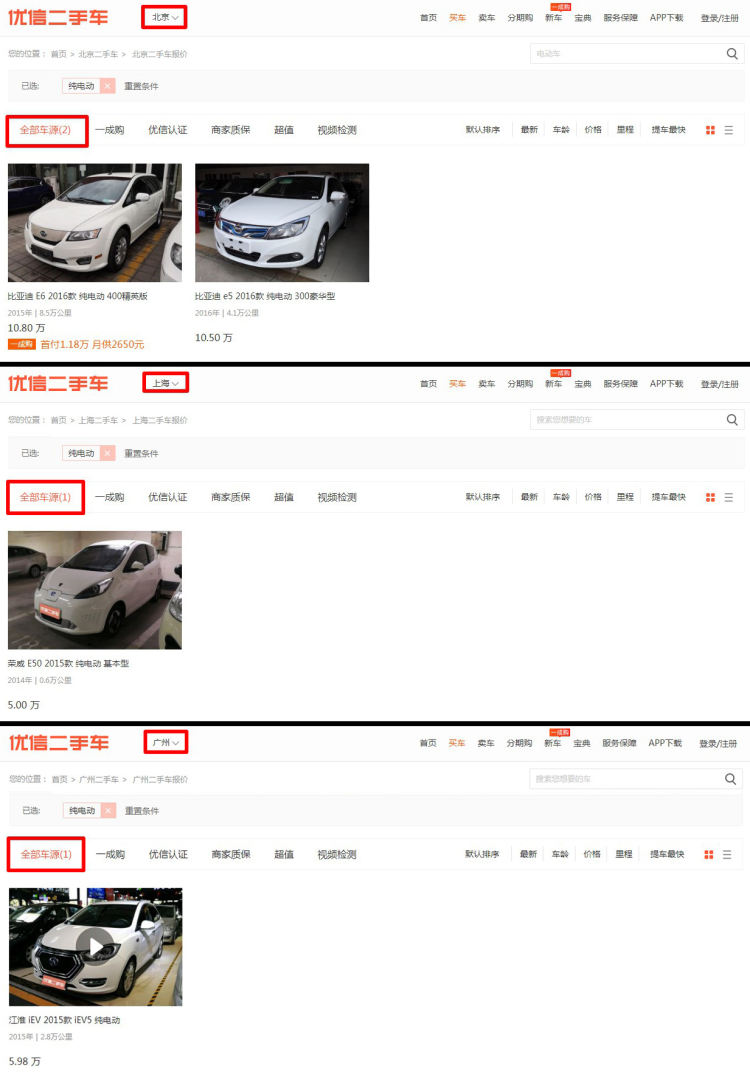Click 登录/注册 on the 广州 page
Screen dimensions: 750x1080
pos(718,743)
